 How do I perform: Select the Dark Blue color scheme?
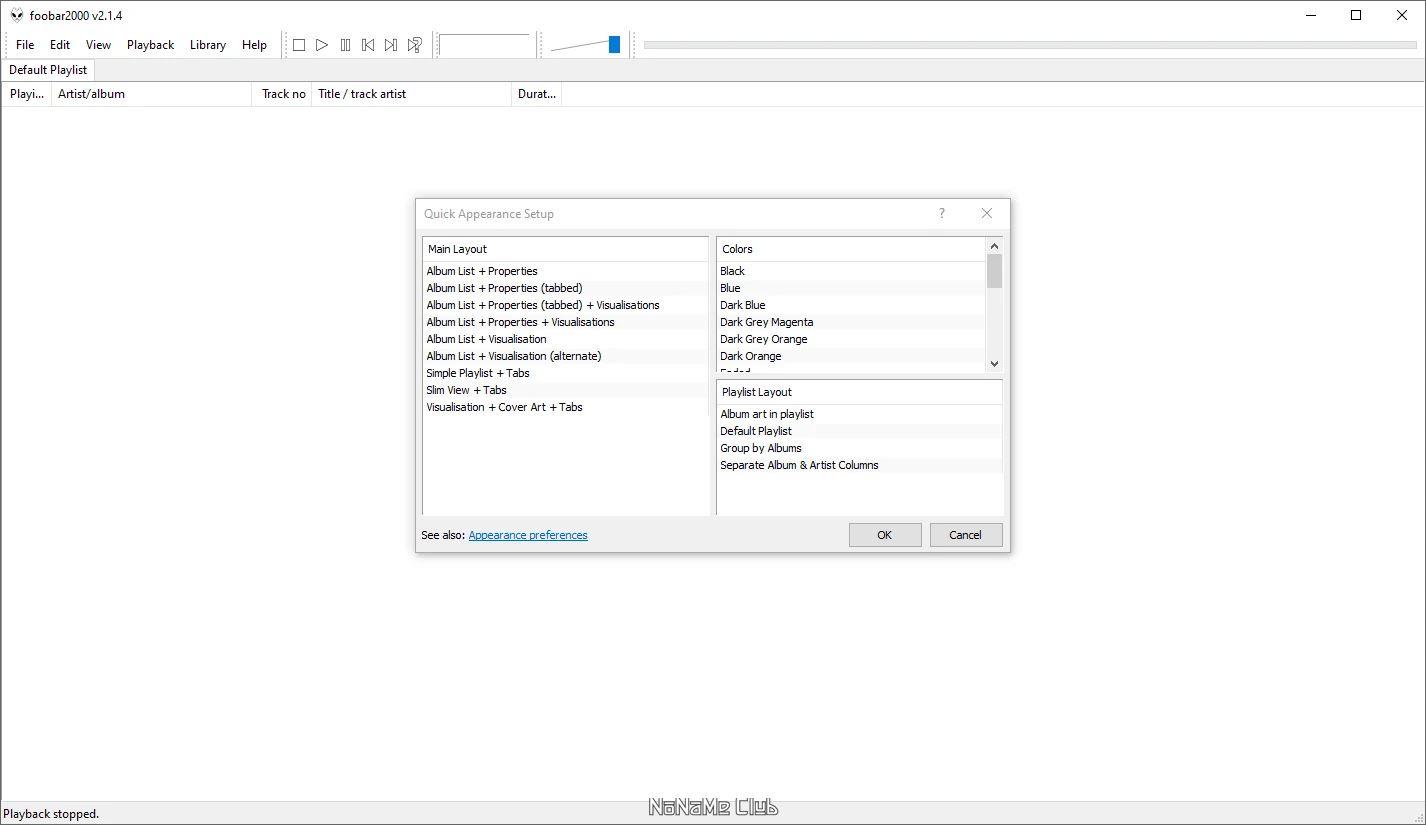pyautogui.click(x=851, y=305)
